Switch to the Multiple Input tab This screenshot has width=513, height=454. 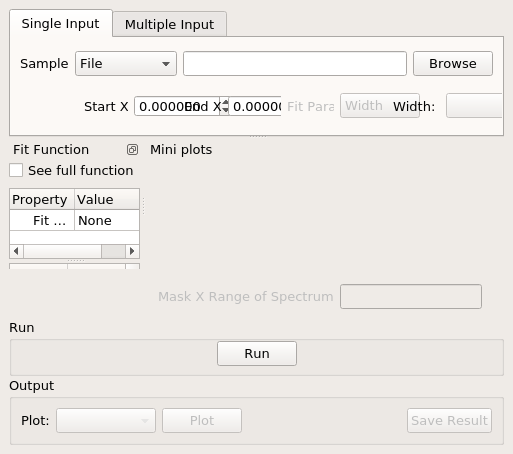170,24
